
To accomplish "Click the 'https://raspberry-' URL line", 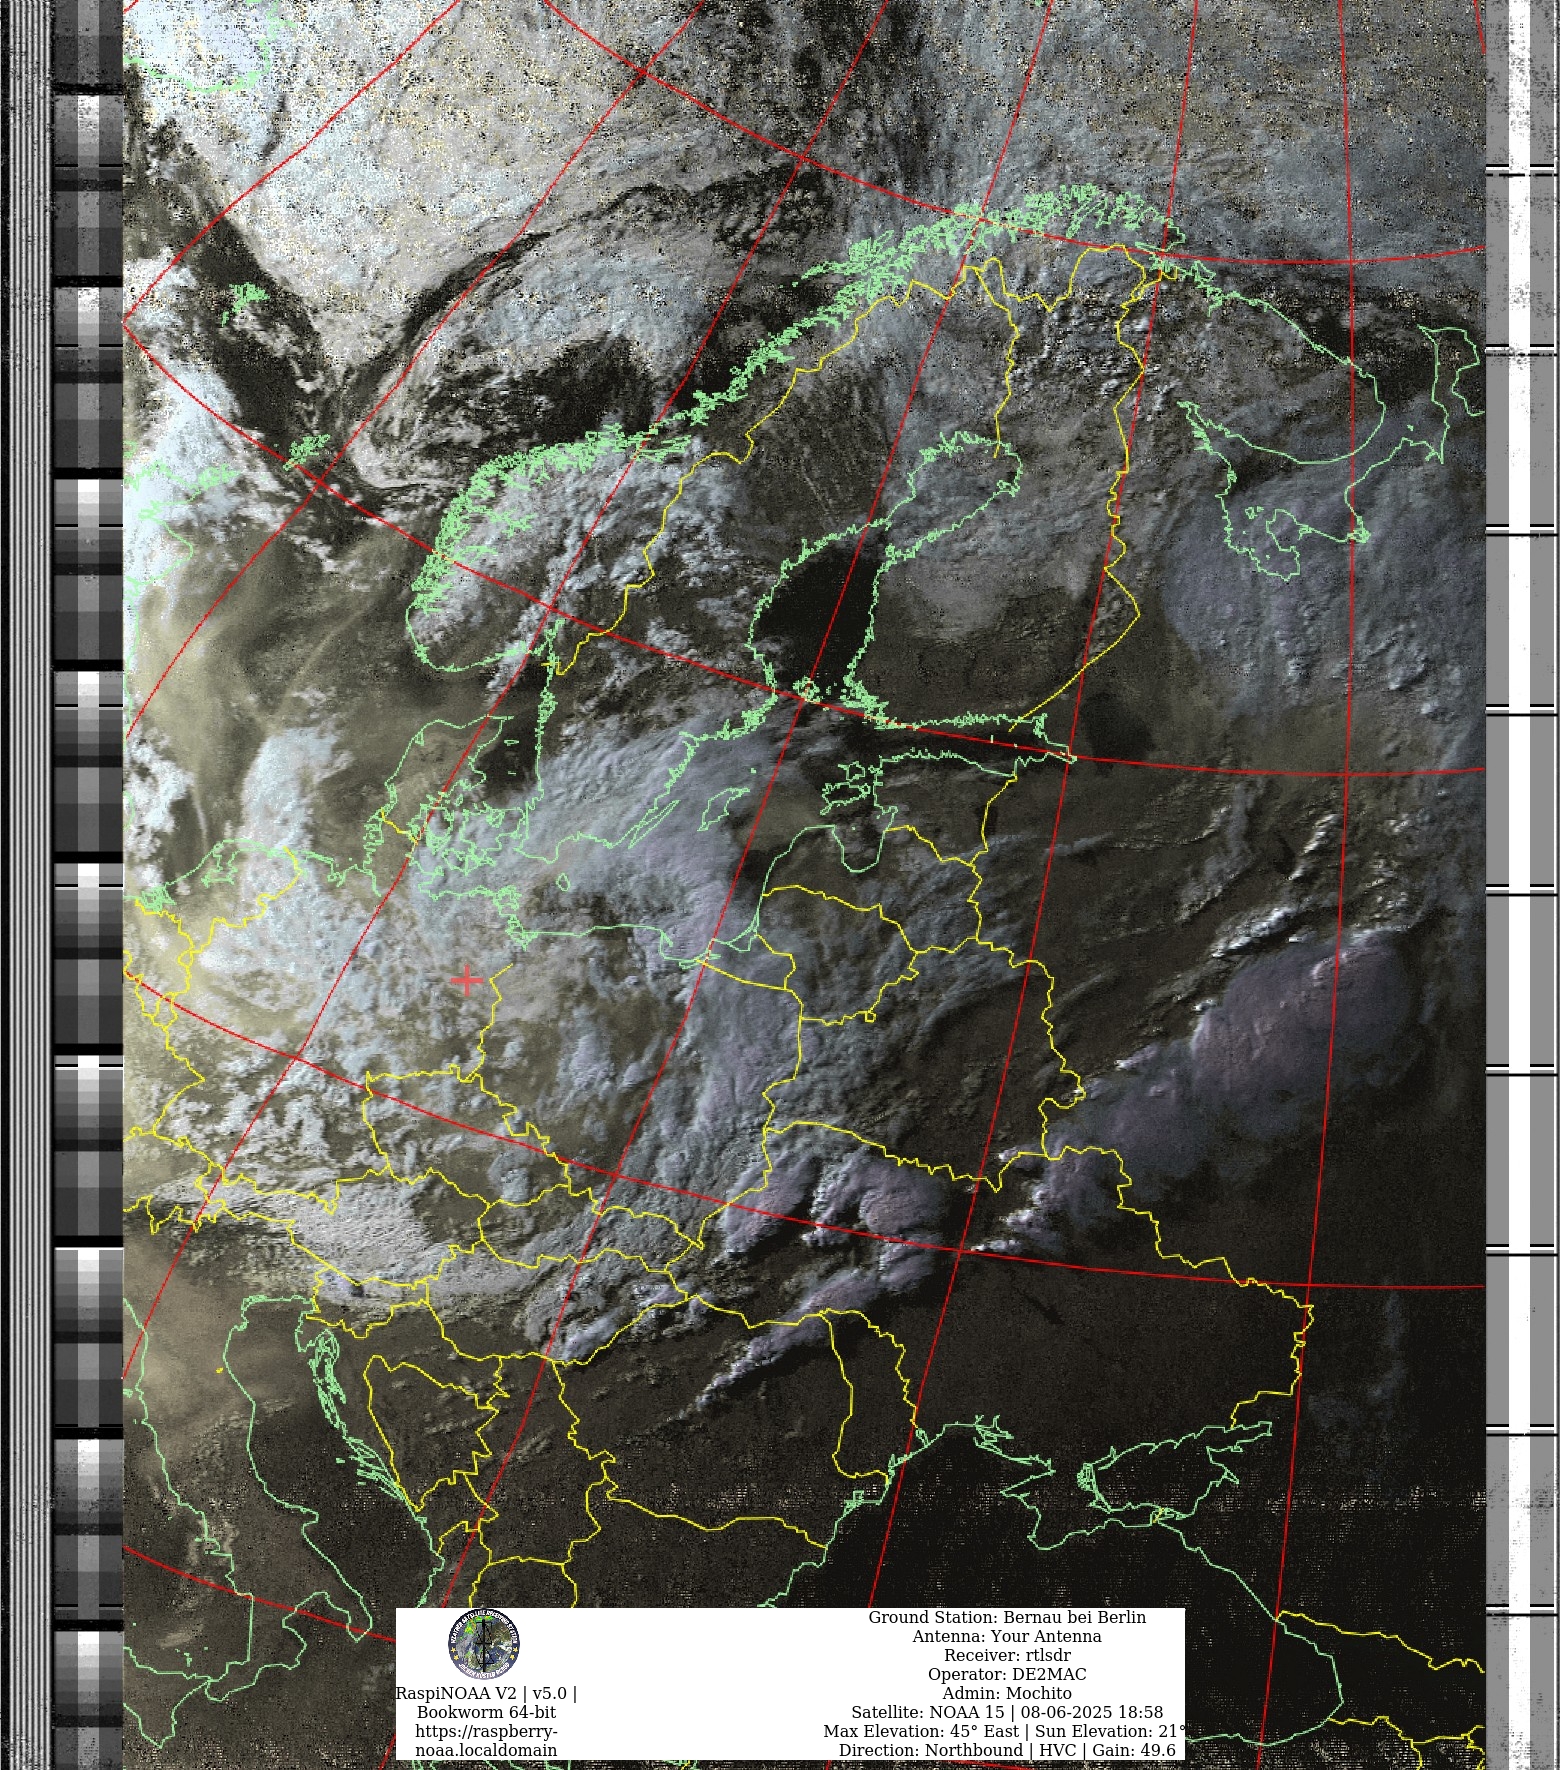I will click(486, 1731).
